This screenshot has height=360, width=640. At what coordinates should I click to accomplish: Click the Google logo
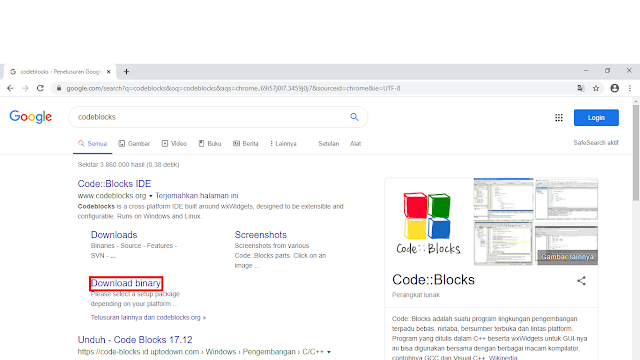pos(31,117)
